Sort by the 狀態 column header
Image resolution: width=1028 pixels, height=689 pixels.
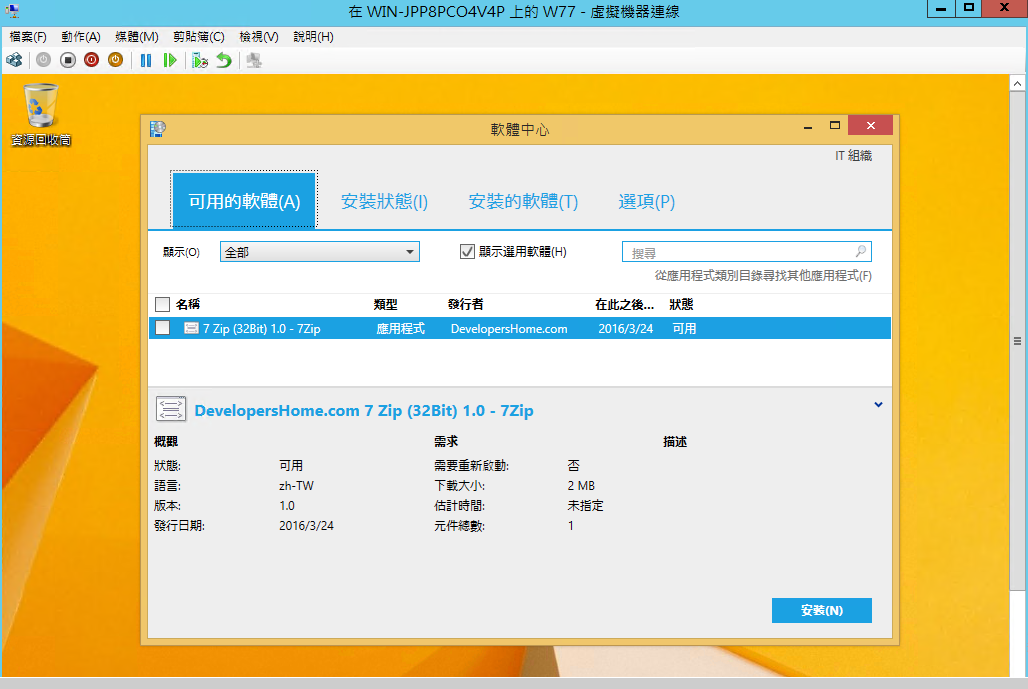click(681, 304)
